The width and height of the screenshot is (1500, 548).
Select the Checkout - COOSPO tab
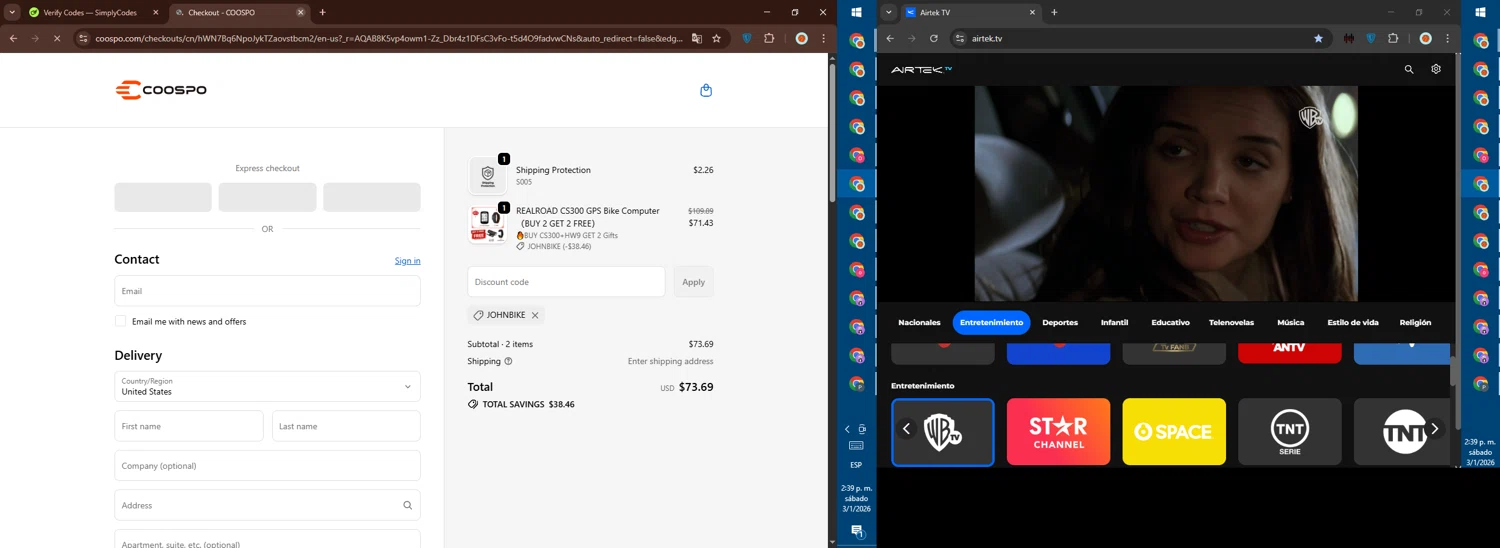point(238,12)
